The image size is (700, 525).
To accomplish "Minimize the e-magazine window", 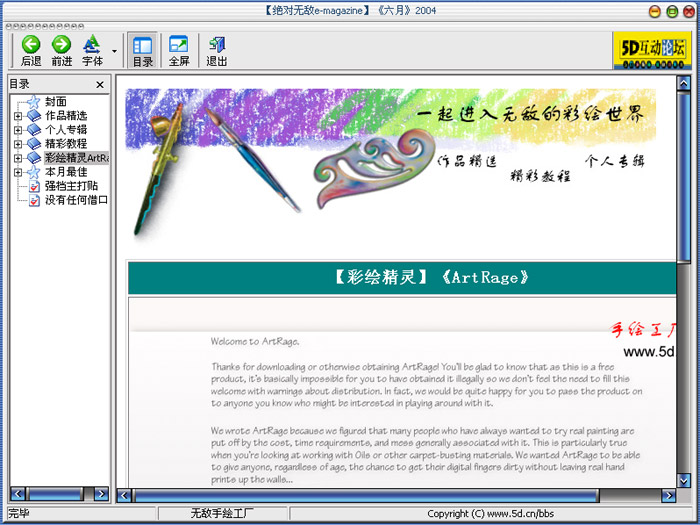I will click(654, 12).
